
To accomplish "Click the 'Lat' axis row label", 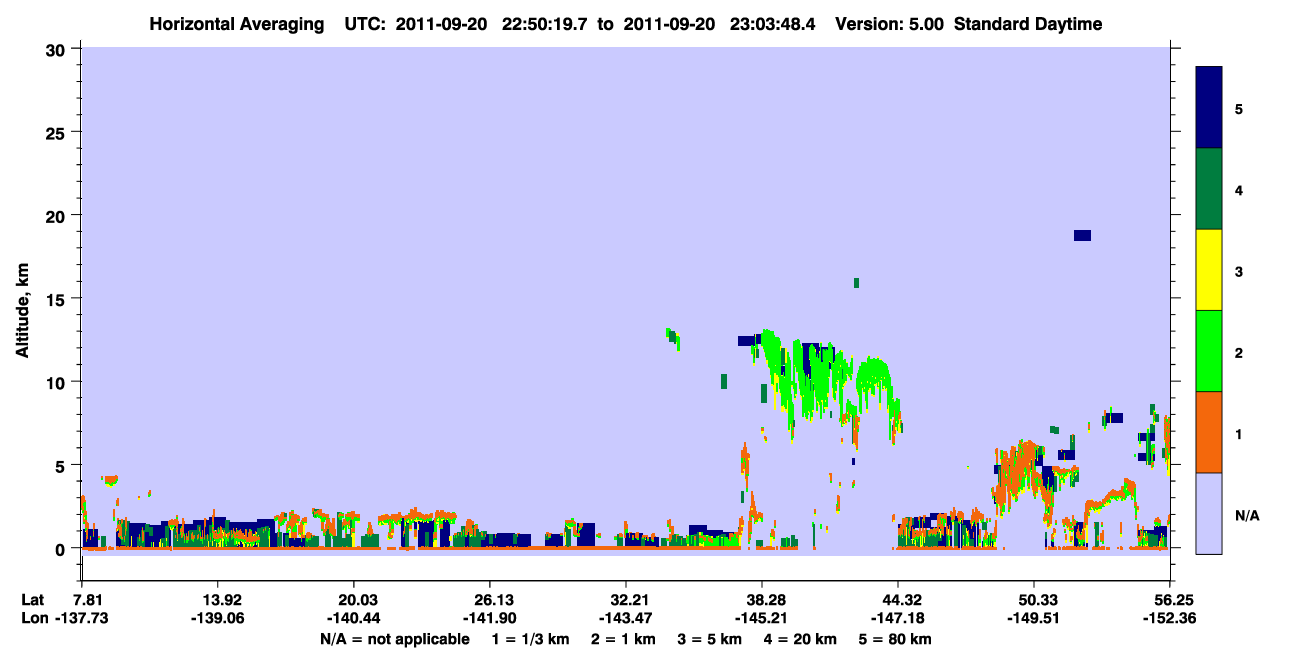I will click(x=33, y=599).
